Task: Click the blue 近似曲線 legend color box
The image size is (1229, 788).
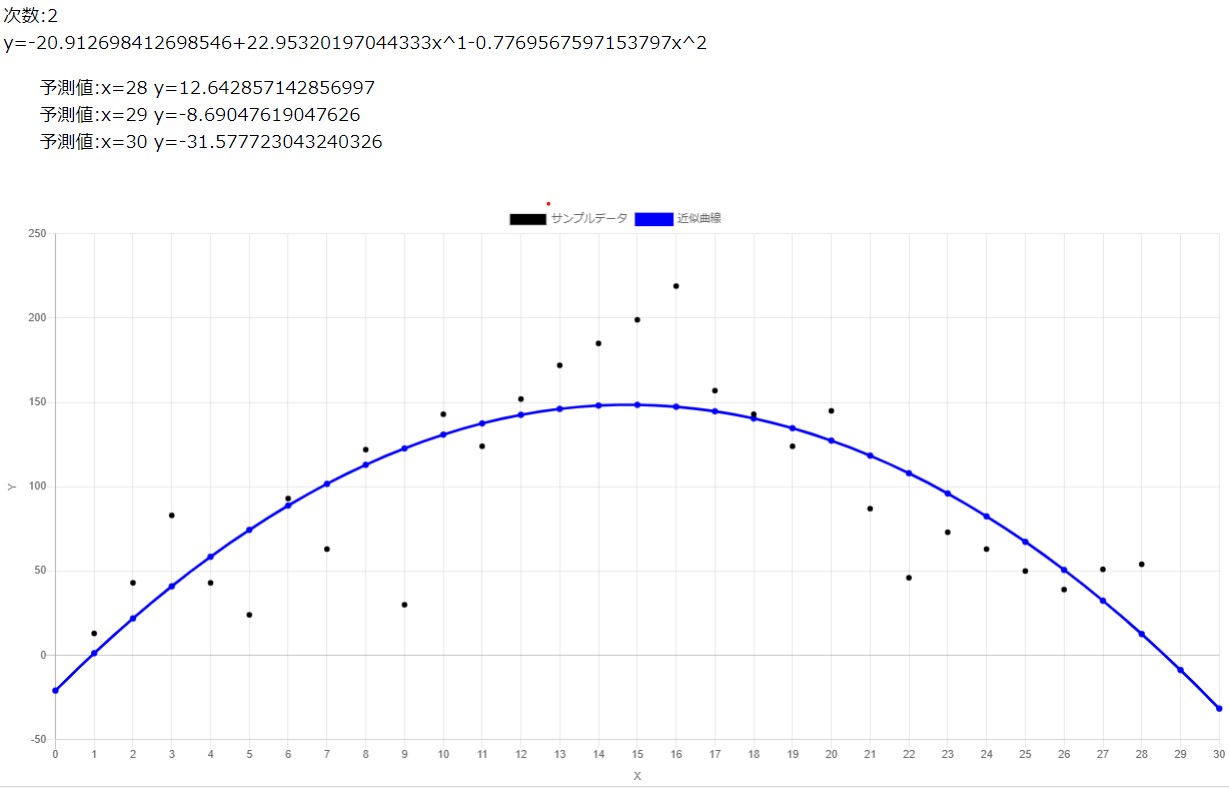Action: click(653, 219)
